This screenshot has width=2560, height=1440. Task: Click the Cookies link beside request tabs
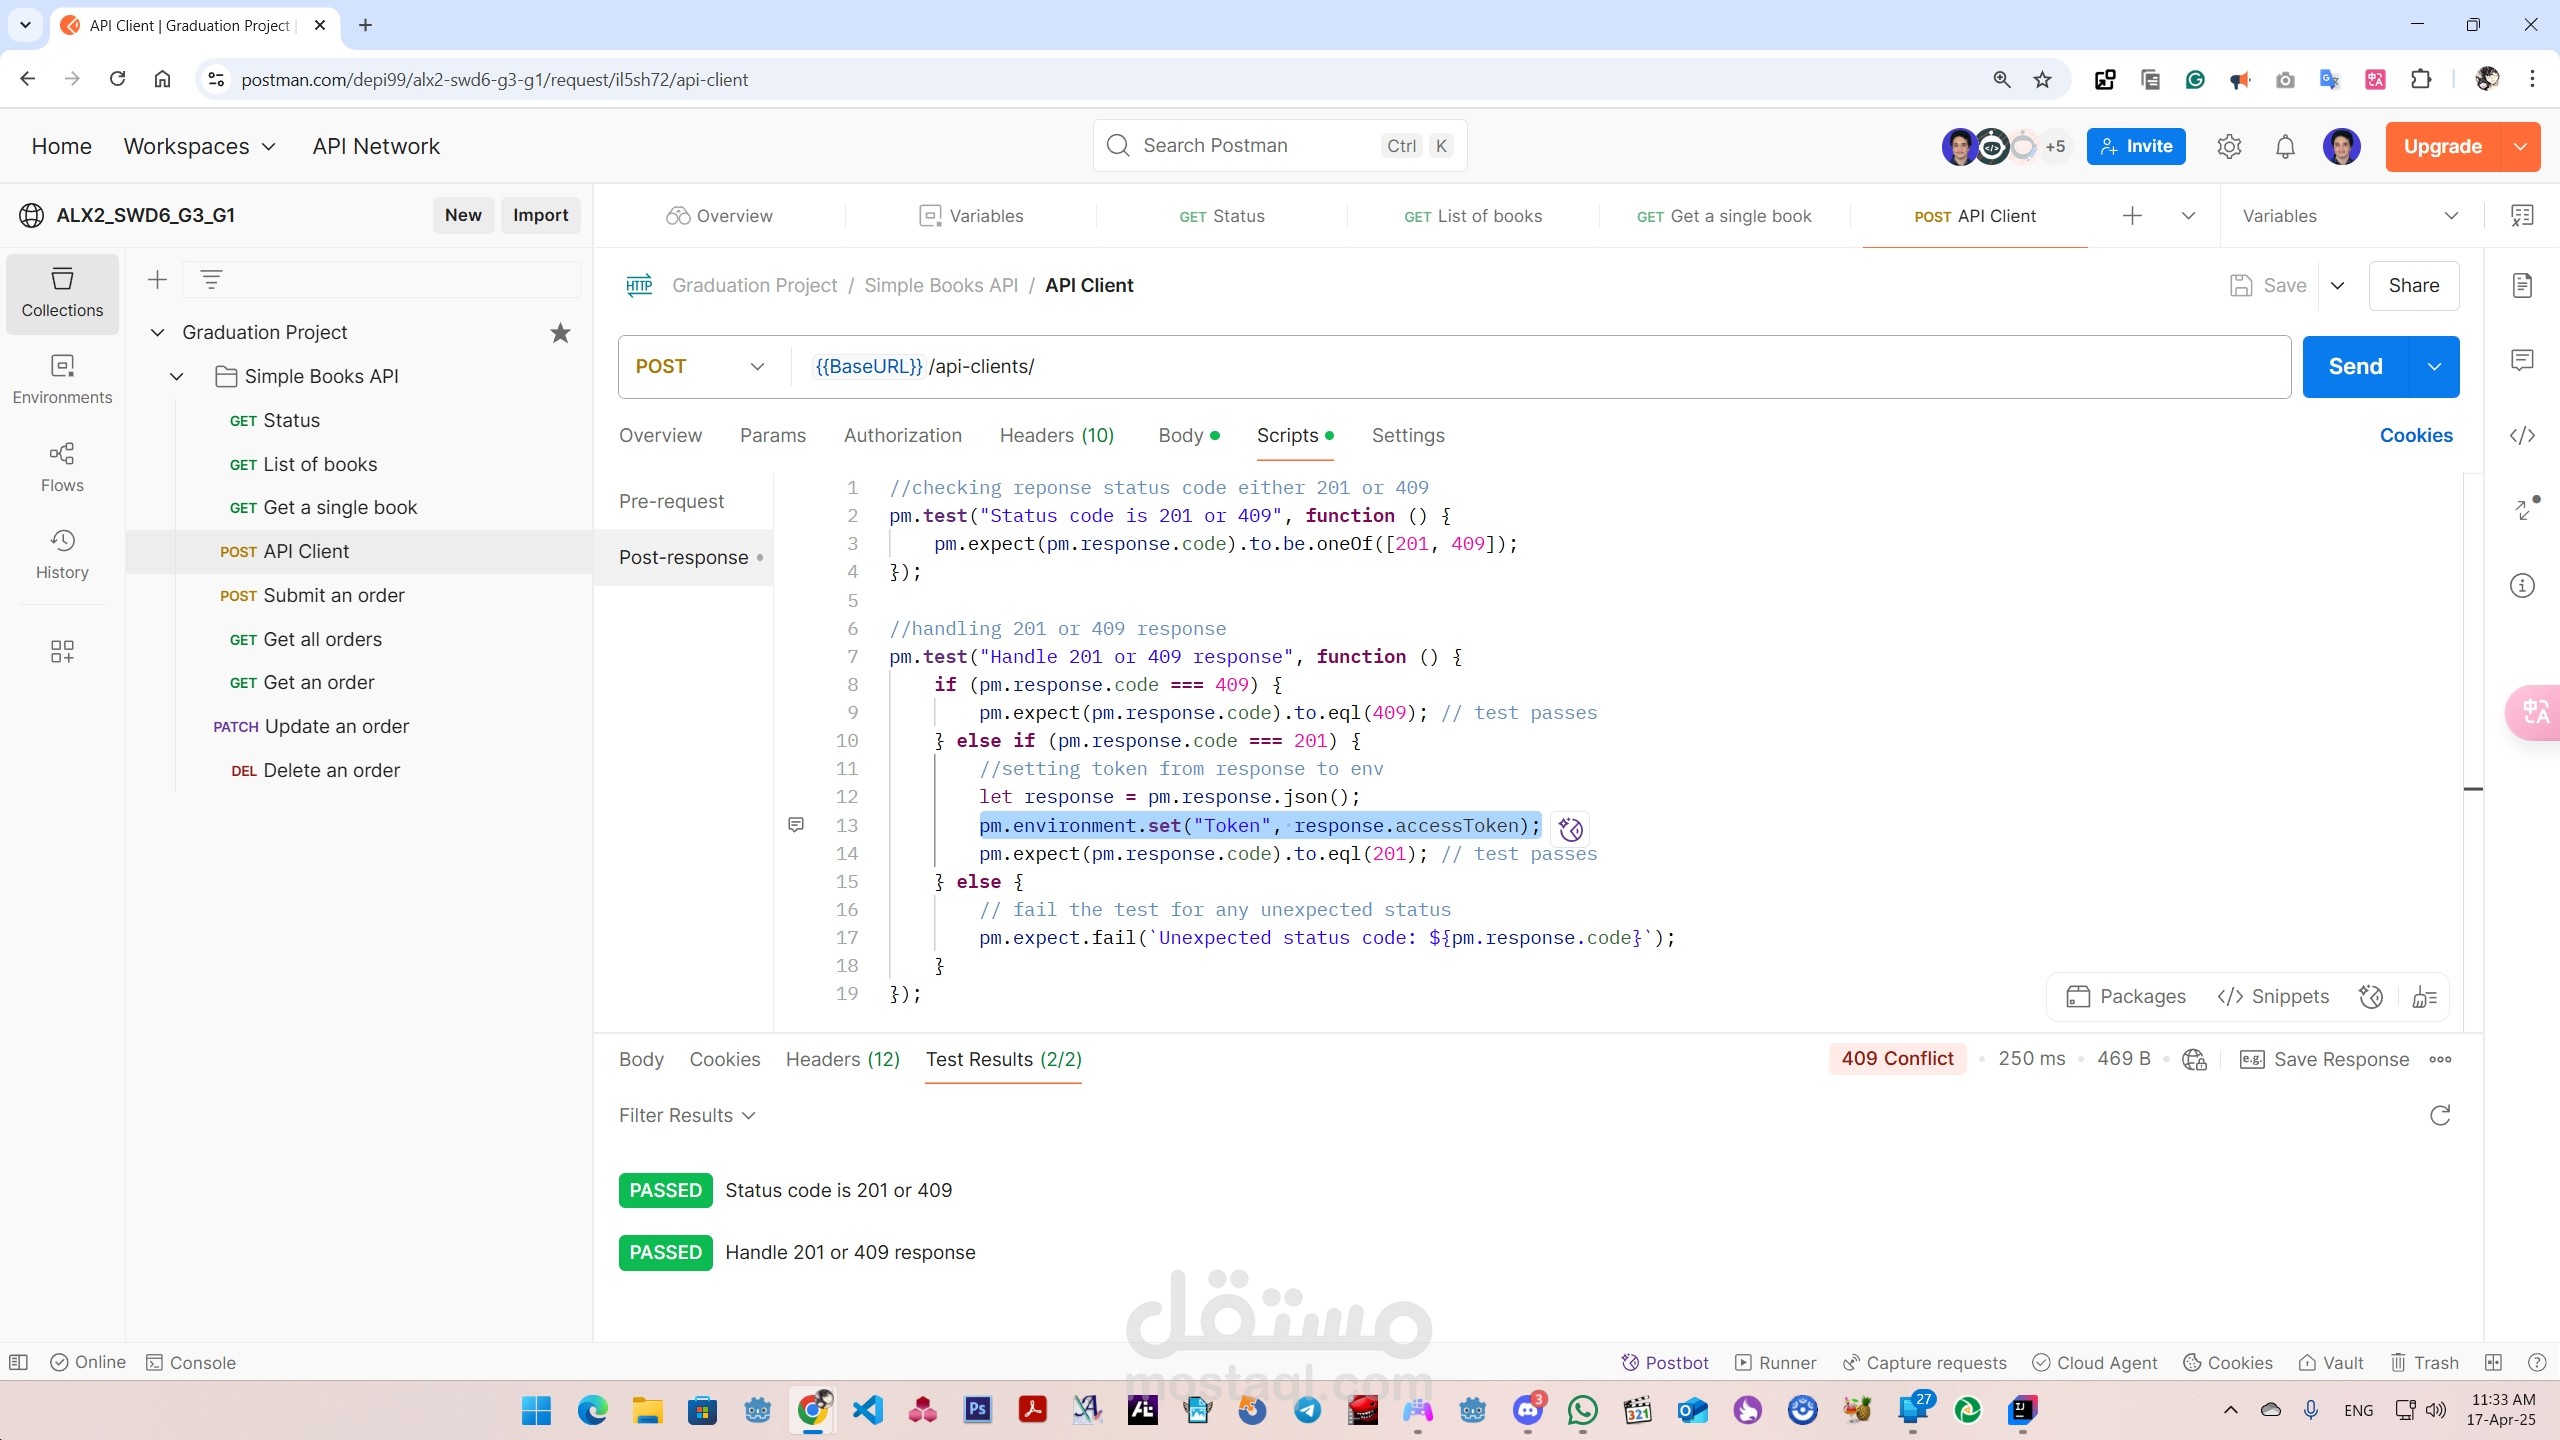[x=2416, y=435]
